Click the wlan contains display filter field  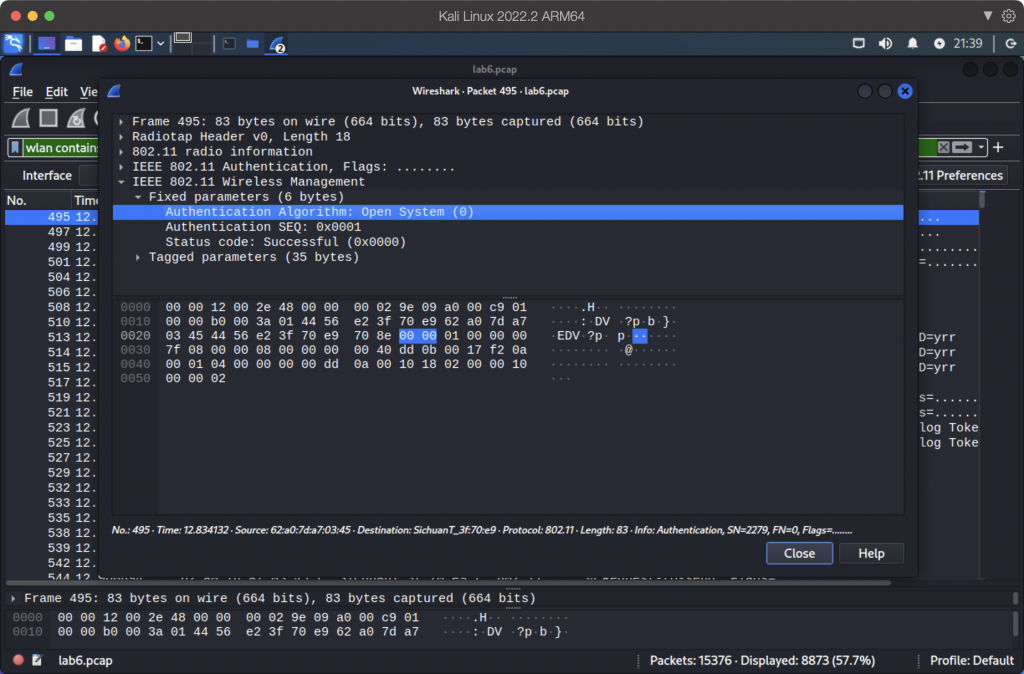click(61, 148)
